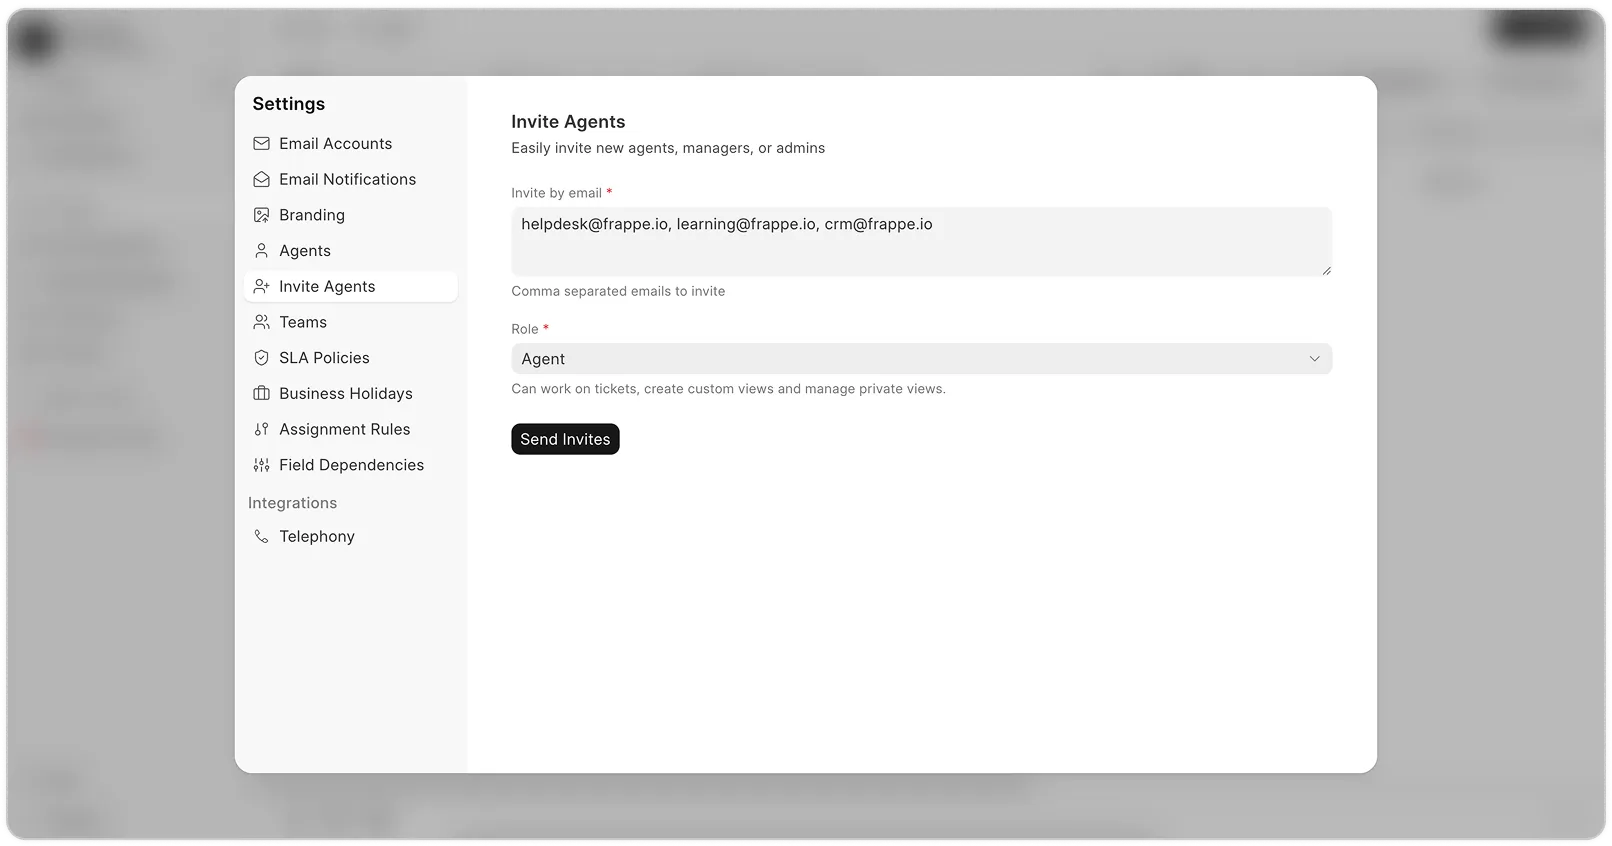
Task: Click the Email Accounts envelope icon
Action: click(261, 144)
